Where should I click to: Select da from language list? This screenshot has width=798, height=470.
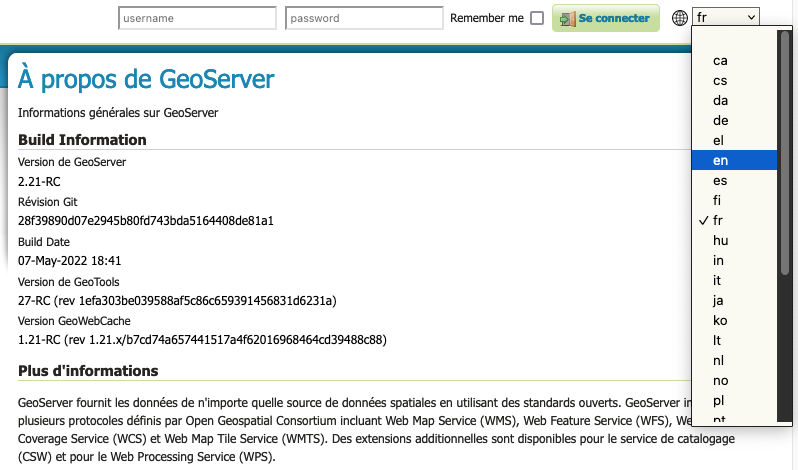coord(734,101)
